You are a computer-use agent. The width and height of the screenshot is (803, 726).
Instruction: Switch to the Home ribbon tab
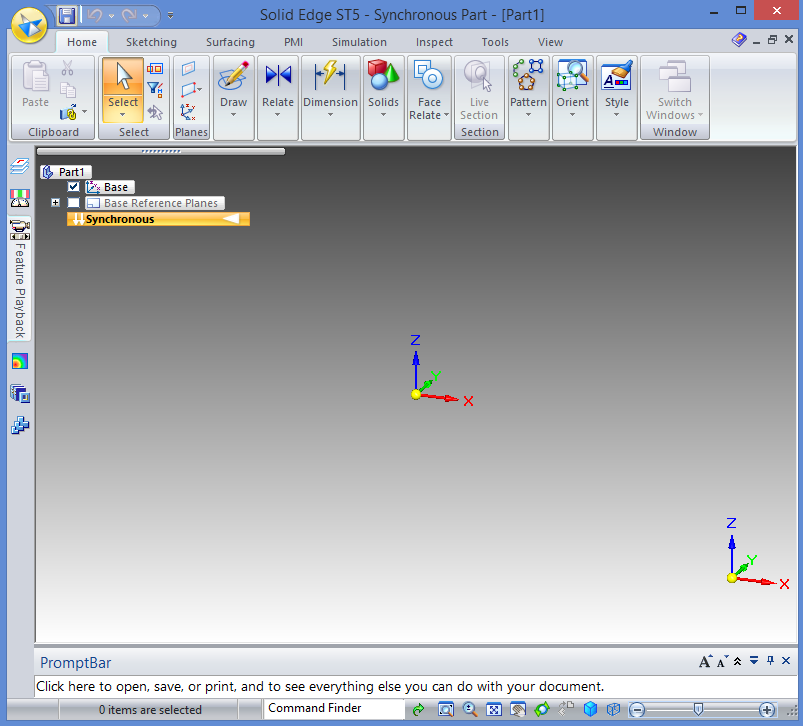pos(82,42)
